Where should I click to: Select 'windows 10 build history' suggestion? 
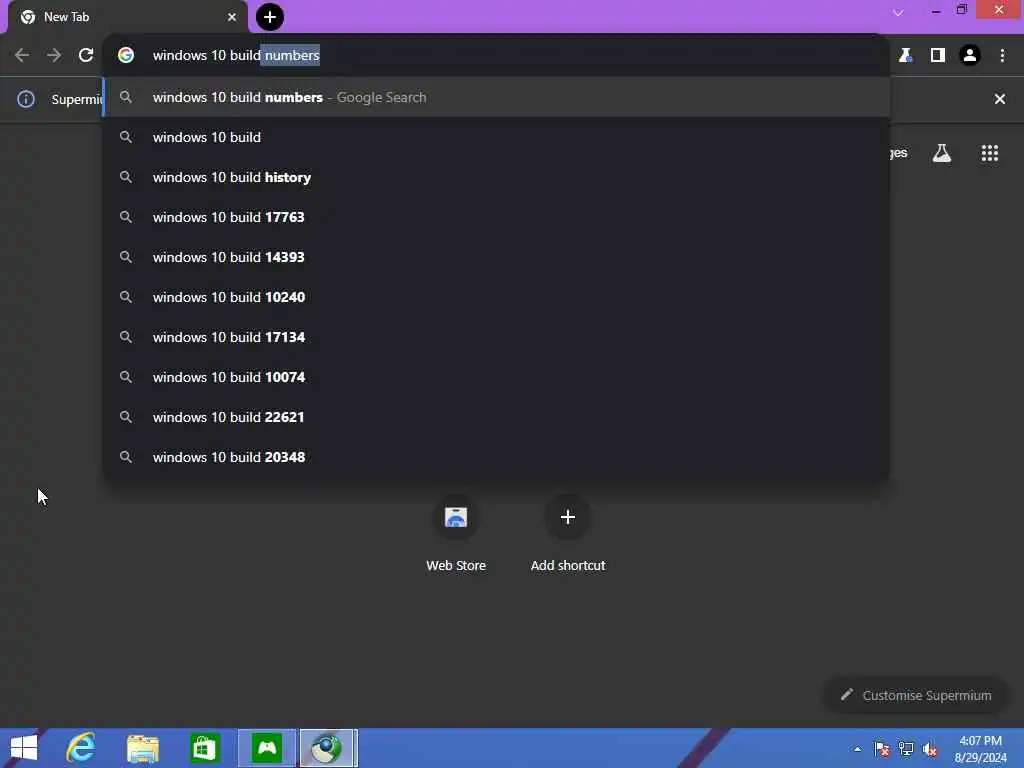point(496,177)
